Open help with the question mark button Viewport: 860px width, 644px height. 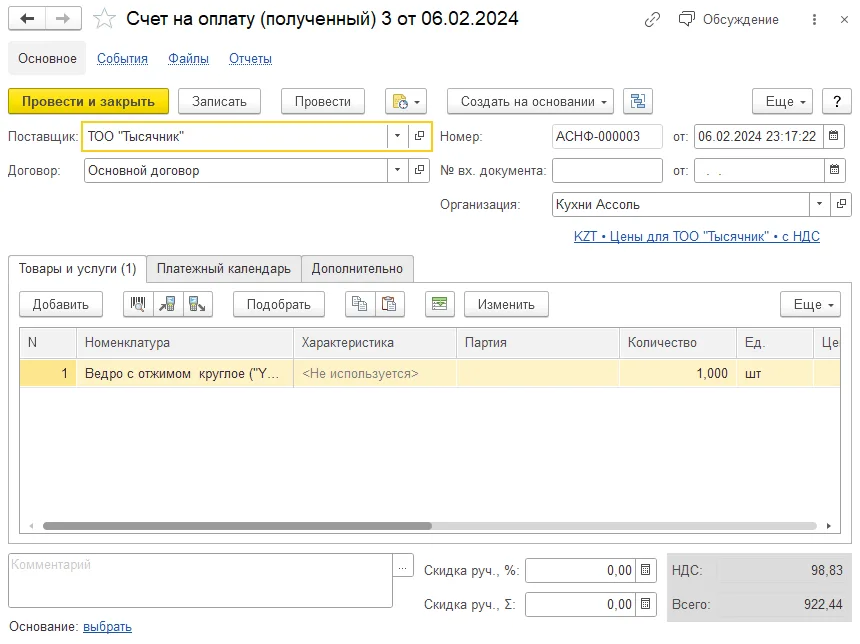point(837,101)
